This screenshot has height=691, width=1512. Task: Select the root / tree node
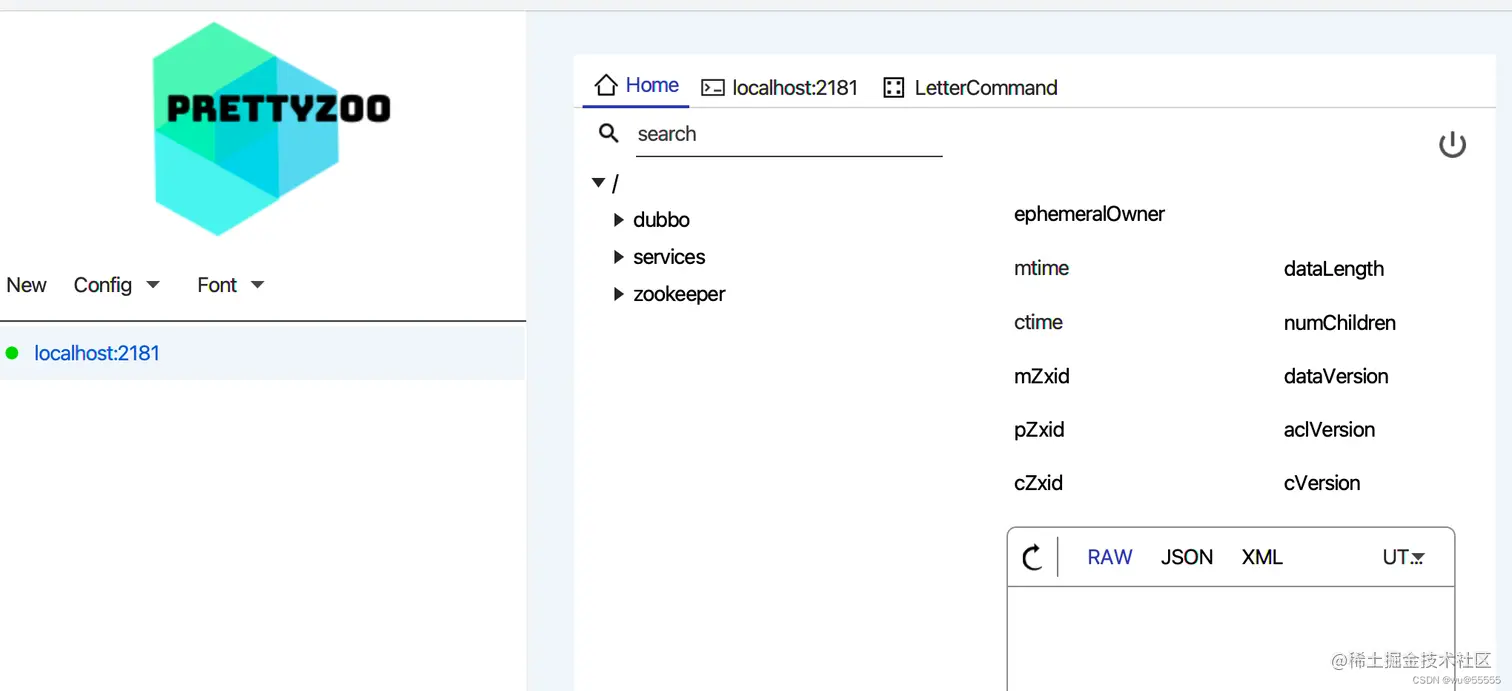point(615,183)
